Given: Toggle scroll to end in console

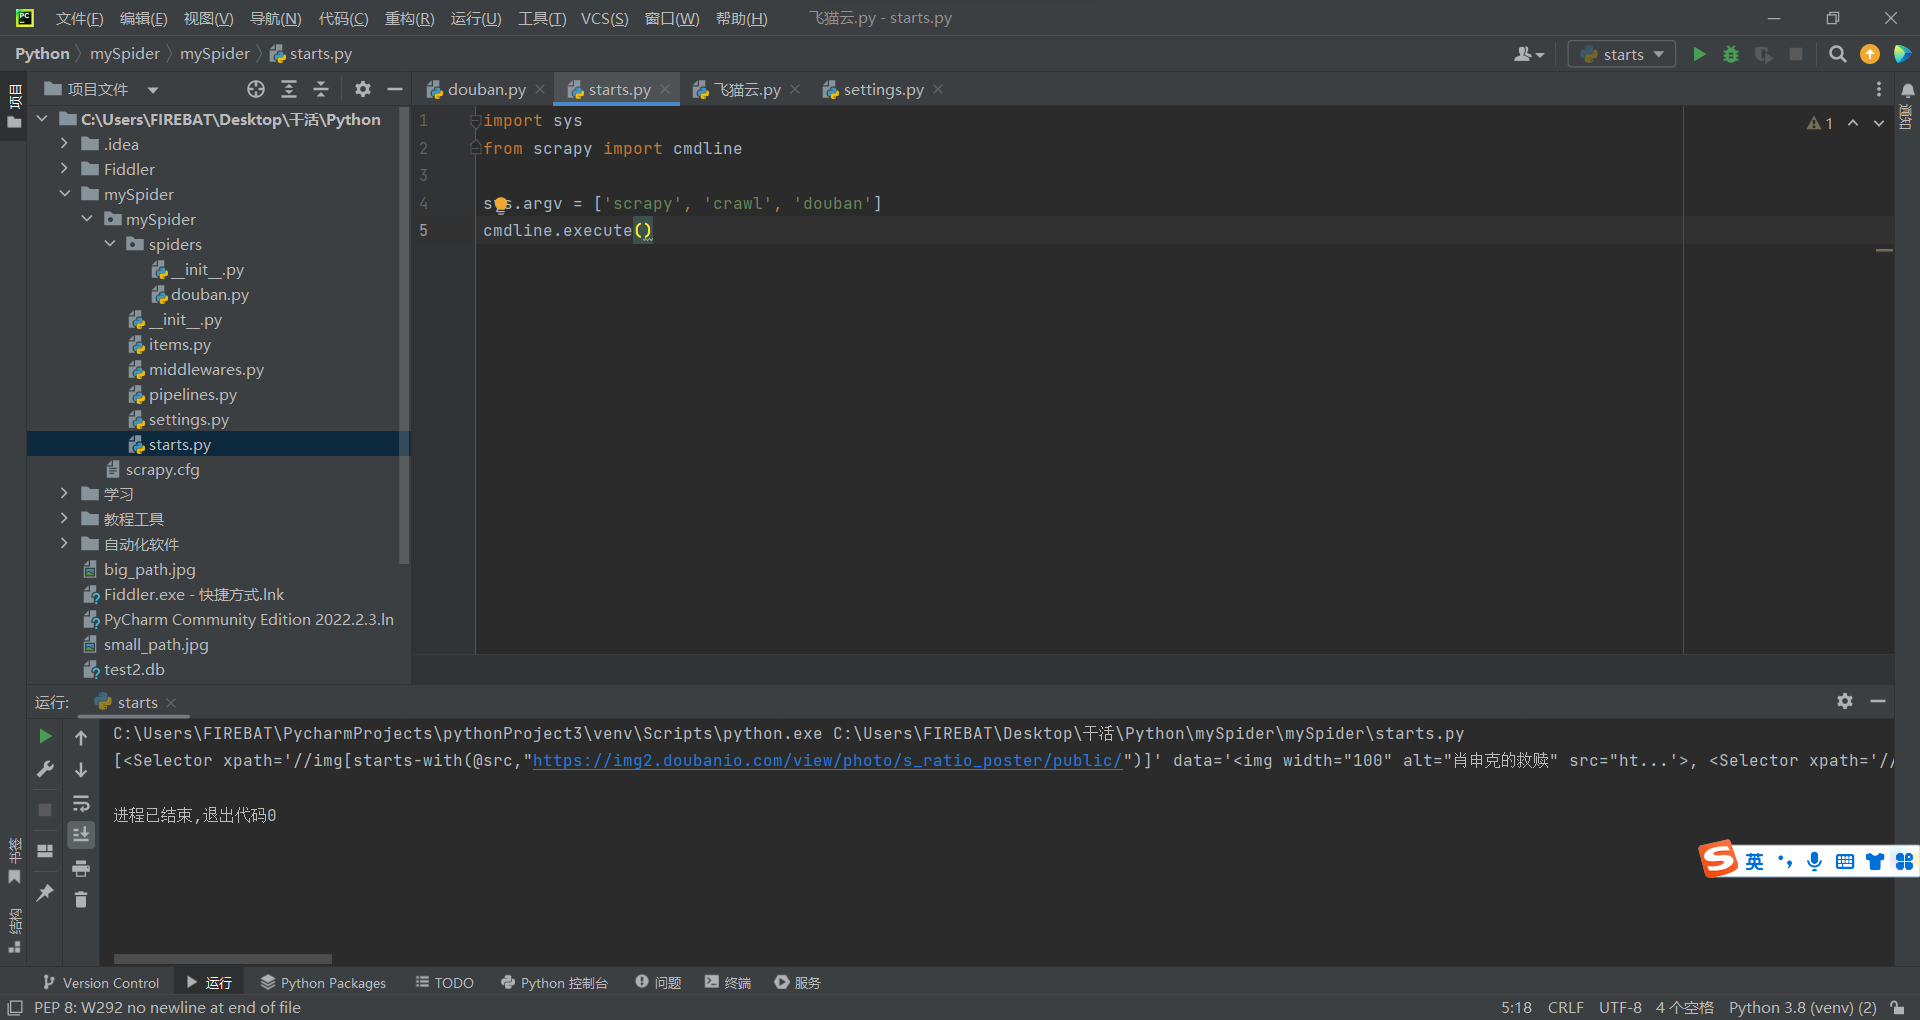Looking at the screenshot, I should pyautogui.click(x=81, y=835).
